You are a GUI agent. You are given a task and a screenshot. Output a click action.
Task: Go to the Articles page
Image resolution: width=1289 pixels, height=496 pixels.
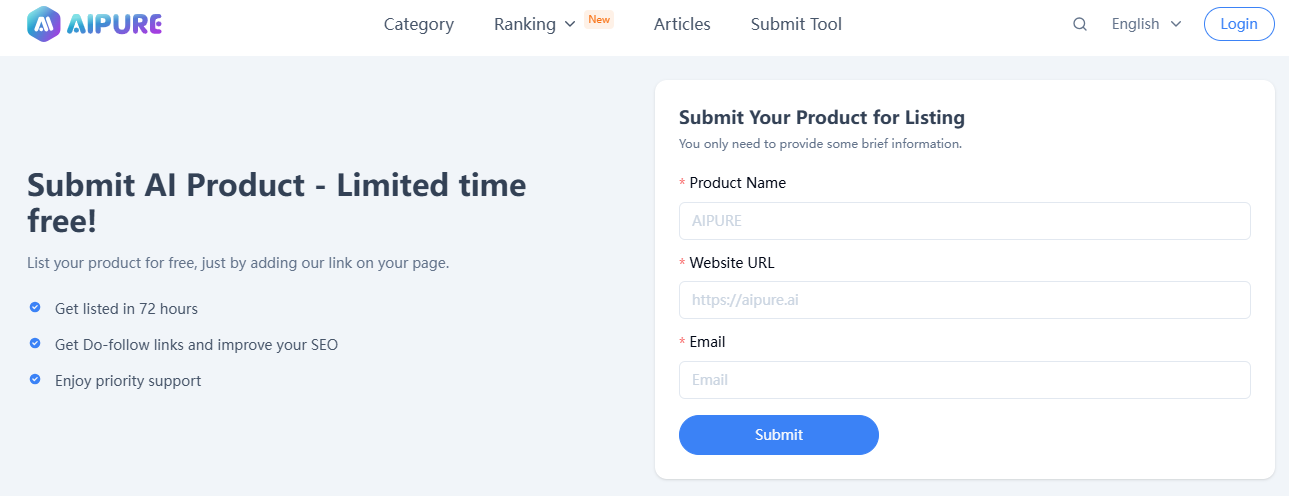[x=682, y=24]
